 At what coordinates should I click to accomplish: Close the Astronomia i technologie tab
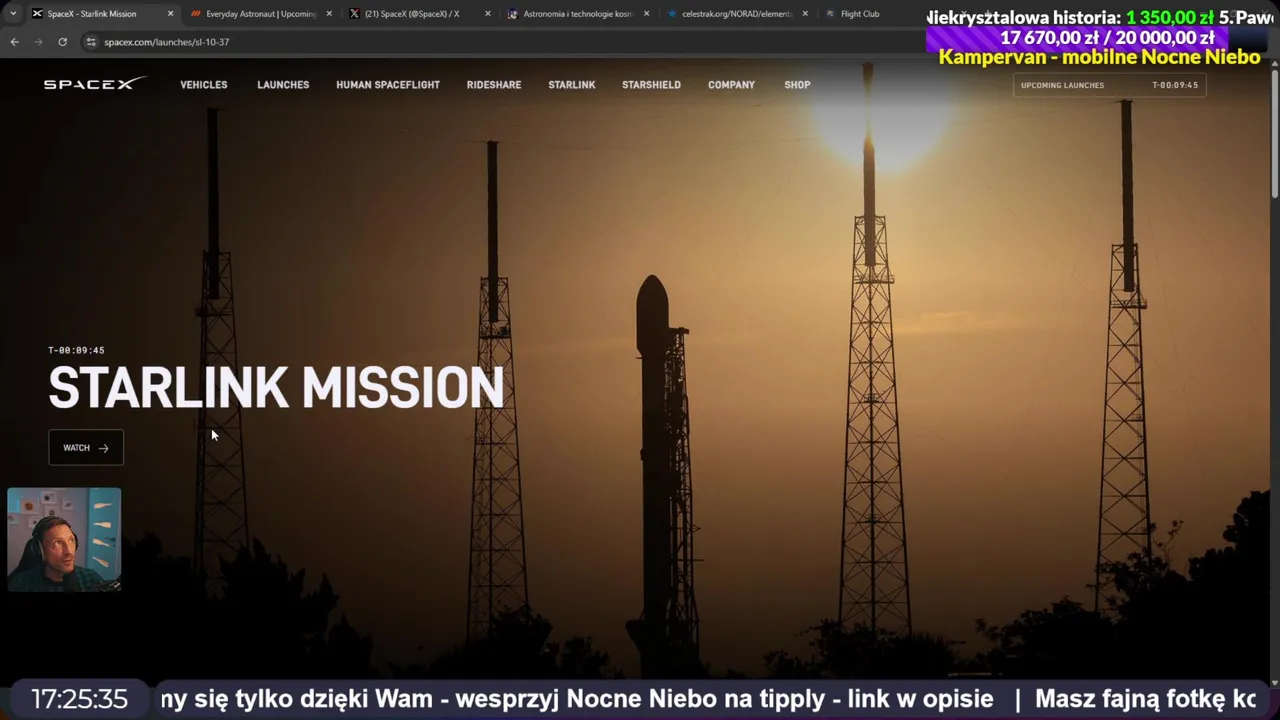(646, 14)
